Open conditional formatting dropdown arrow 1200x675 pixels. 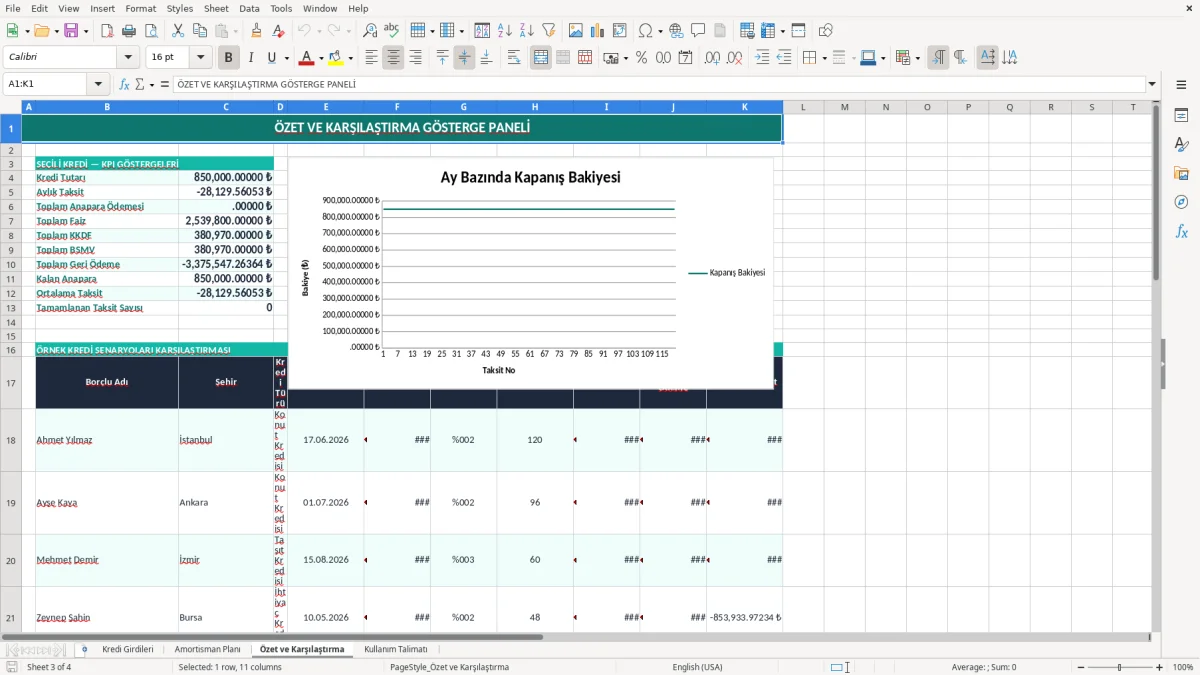(917, 58)
